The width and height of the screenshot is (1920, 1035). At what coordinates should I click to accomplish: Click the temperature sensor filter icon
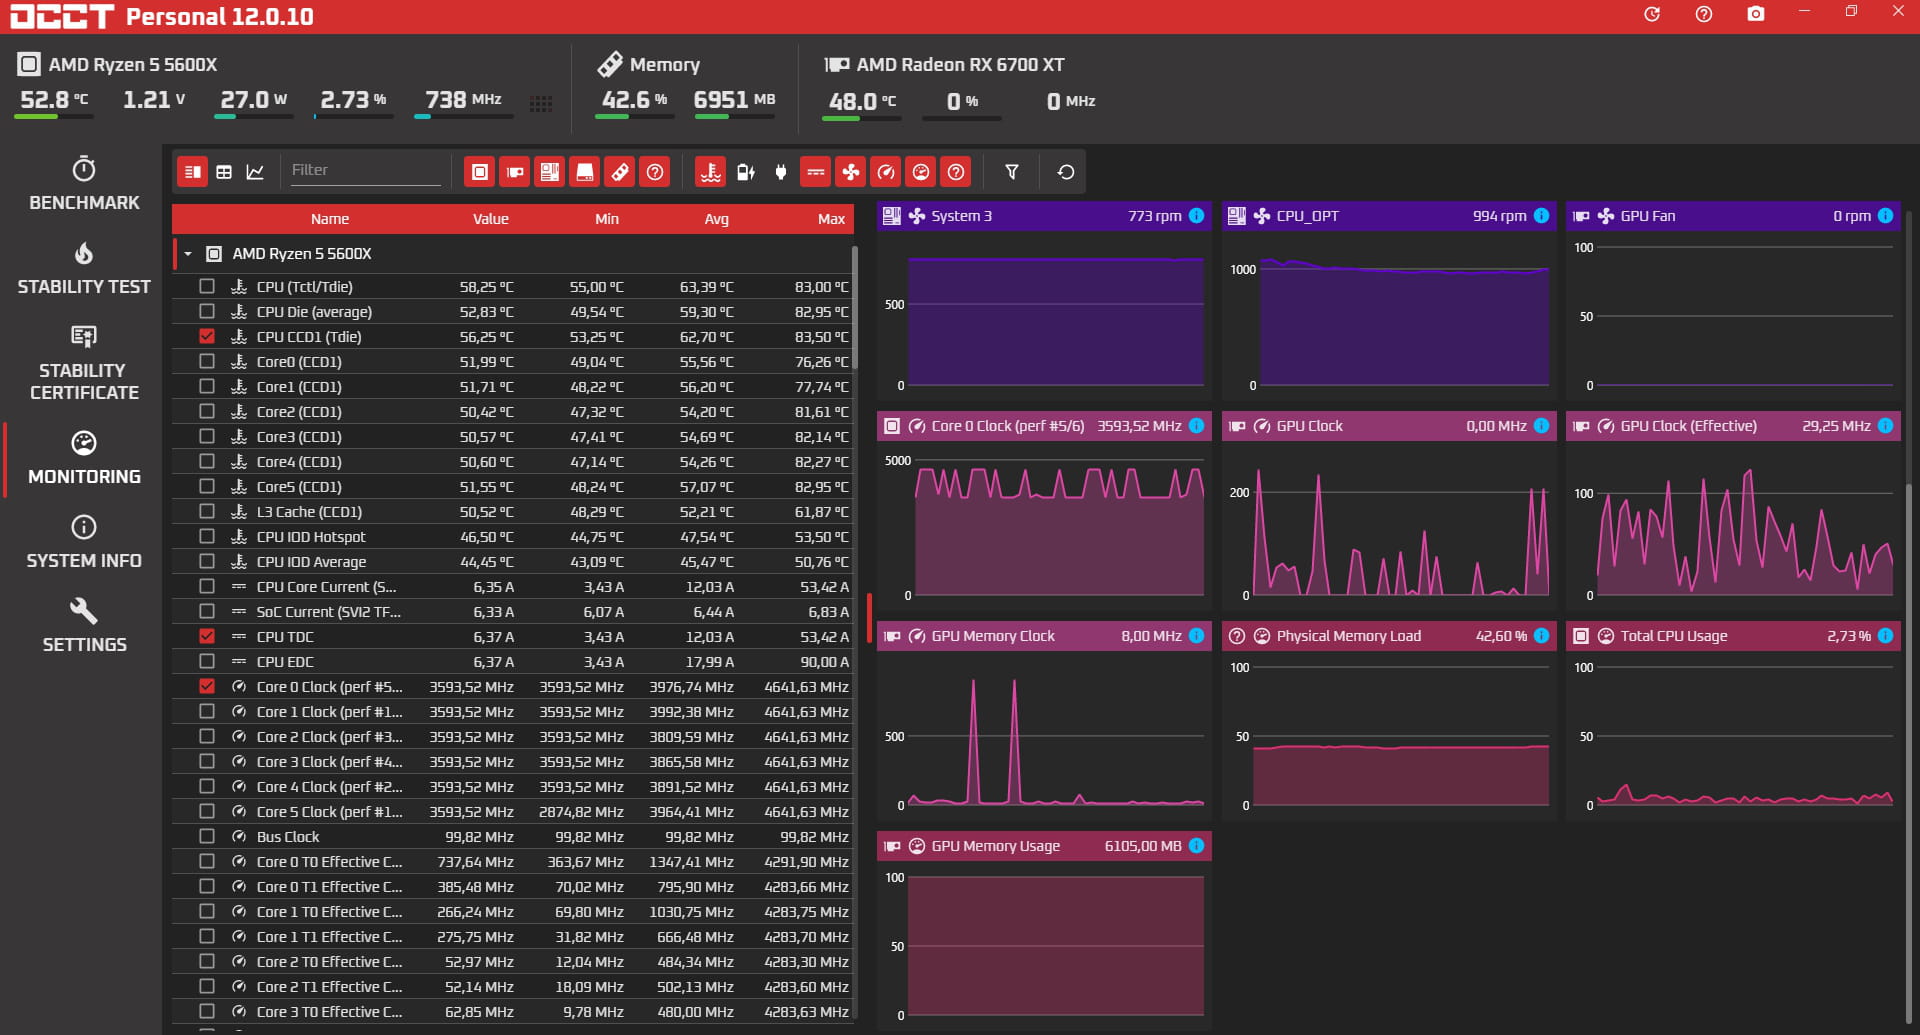click(x=710, y=172)
